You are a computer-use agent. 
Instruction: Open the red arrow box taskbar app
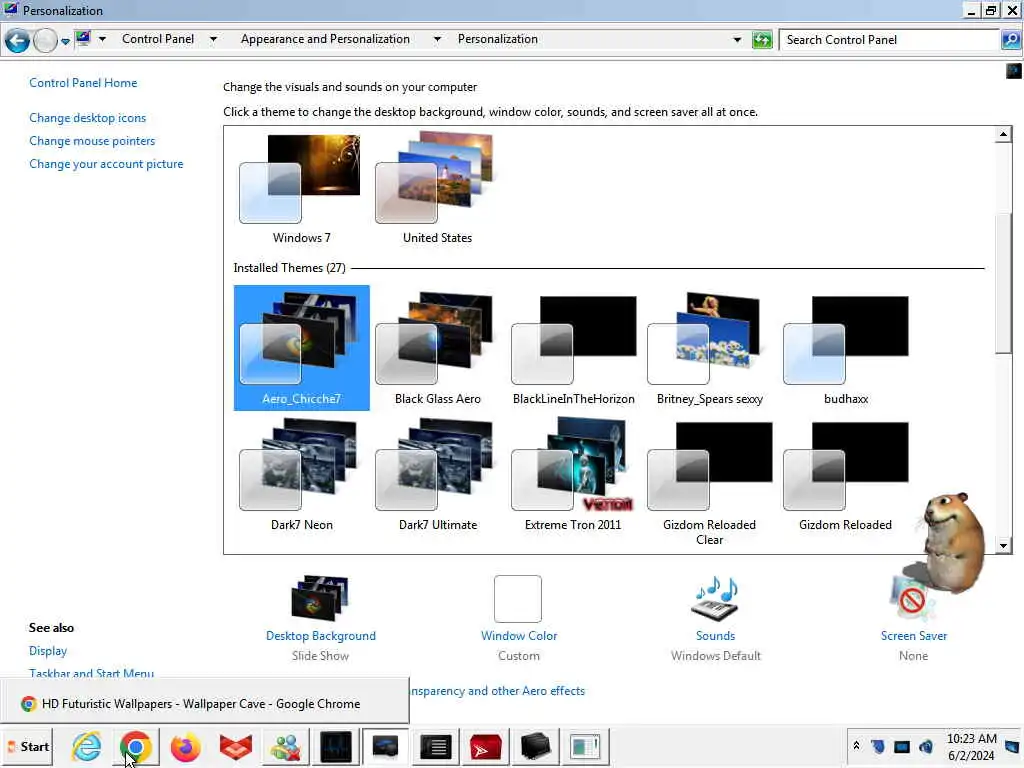tap(485, 746)
